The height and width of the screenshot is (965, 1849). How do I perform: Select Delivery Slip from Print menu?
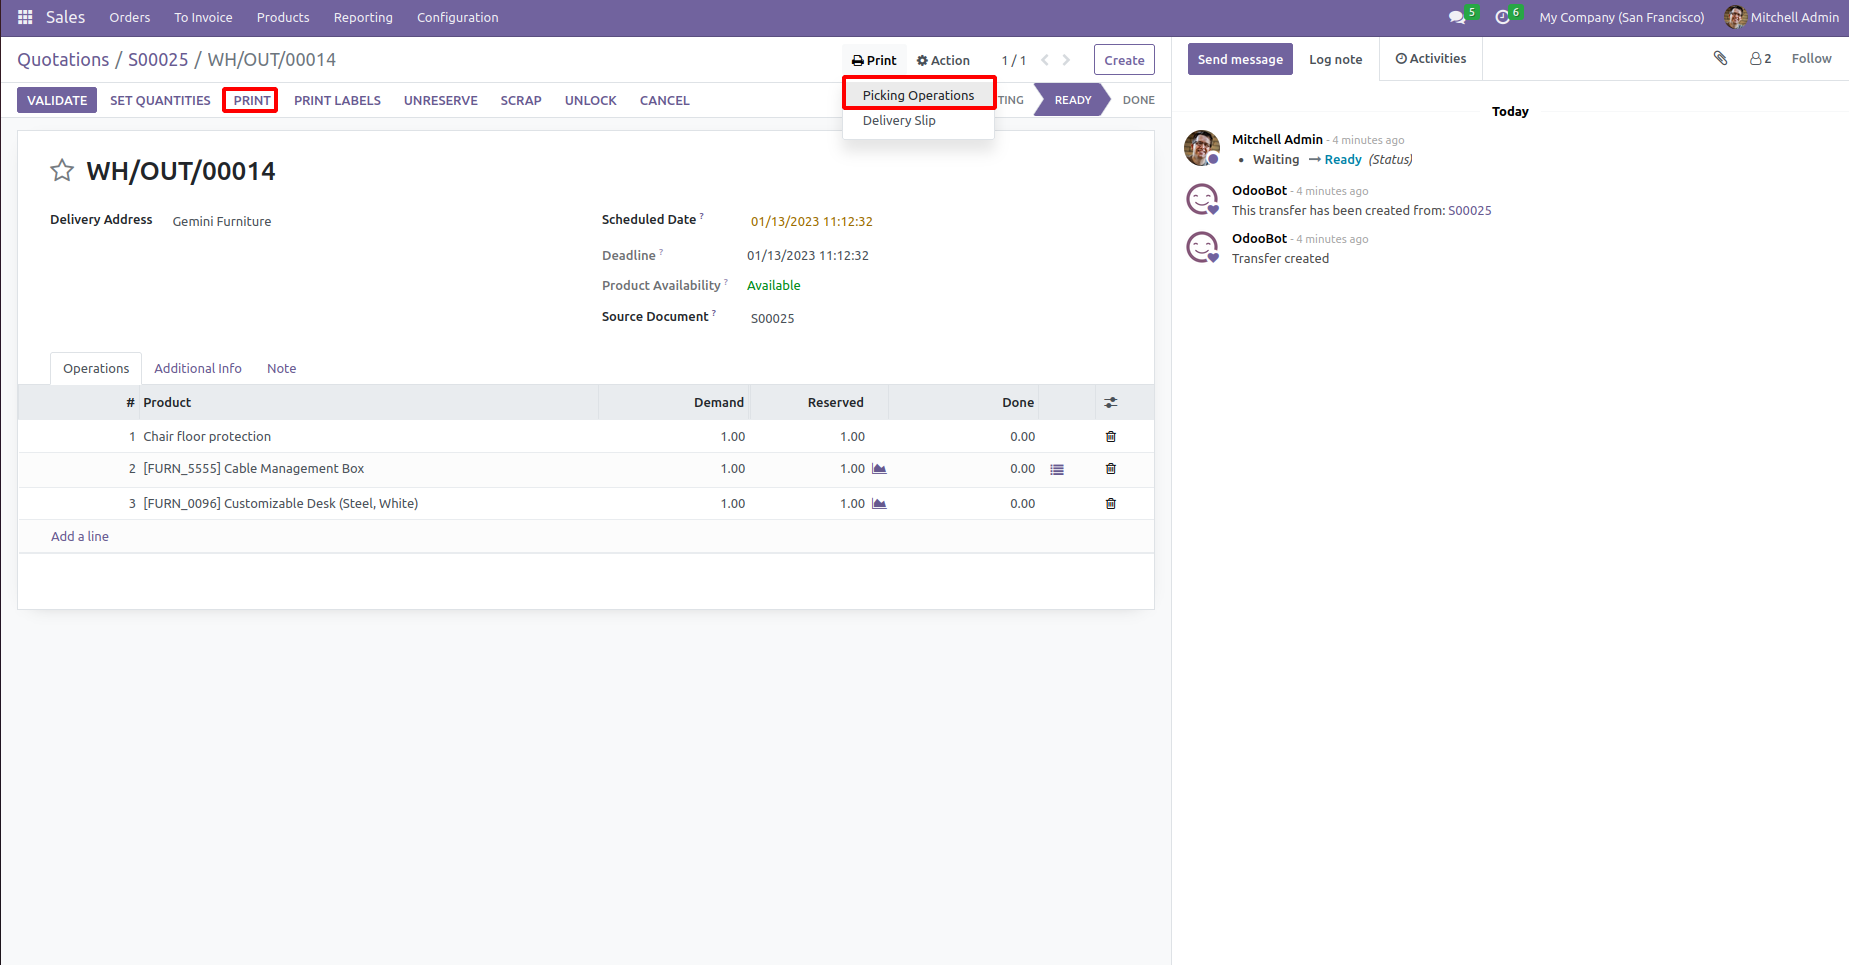coord(899,121)
